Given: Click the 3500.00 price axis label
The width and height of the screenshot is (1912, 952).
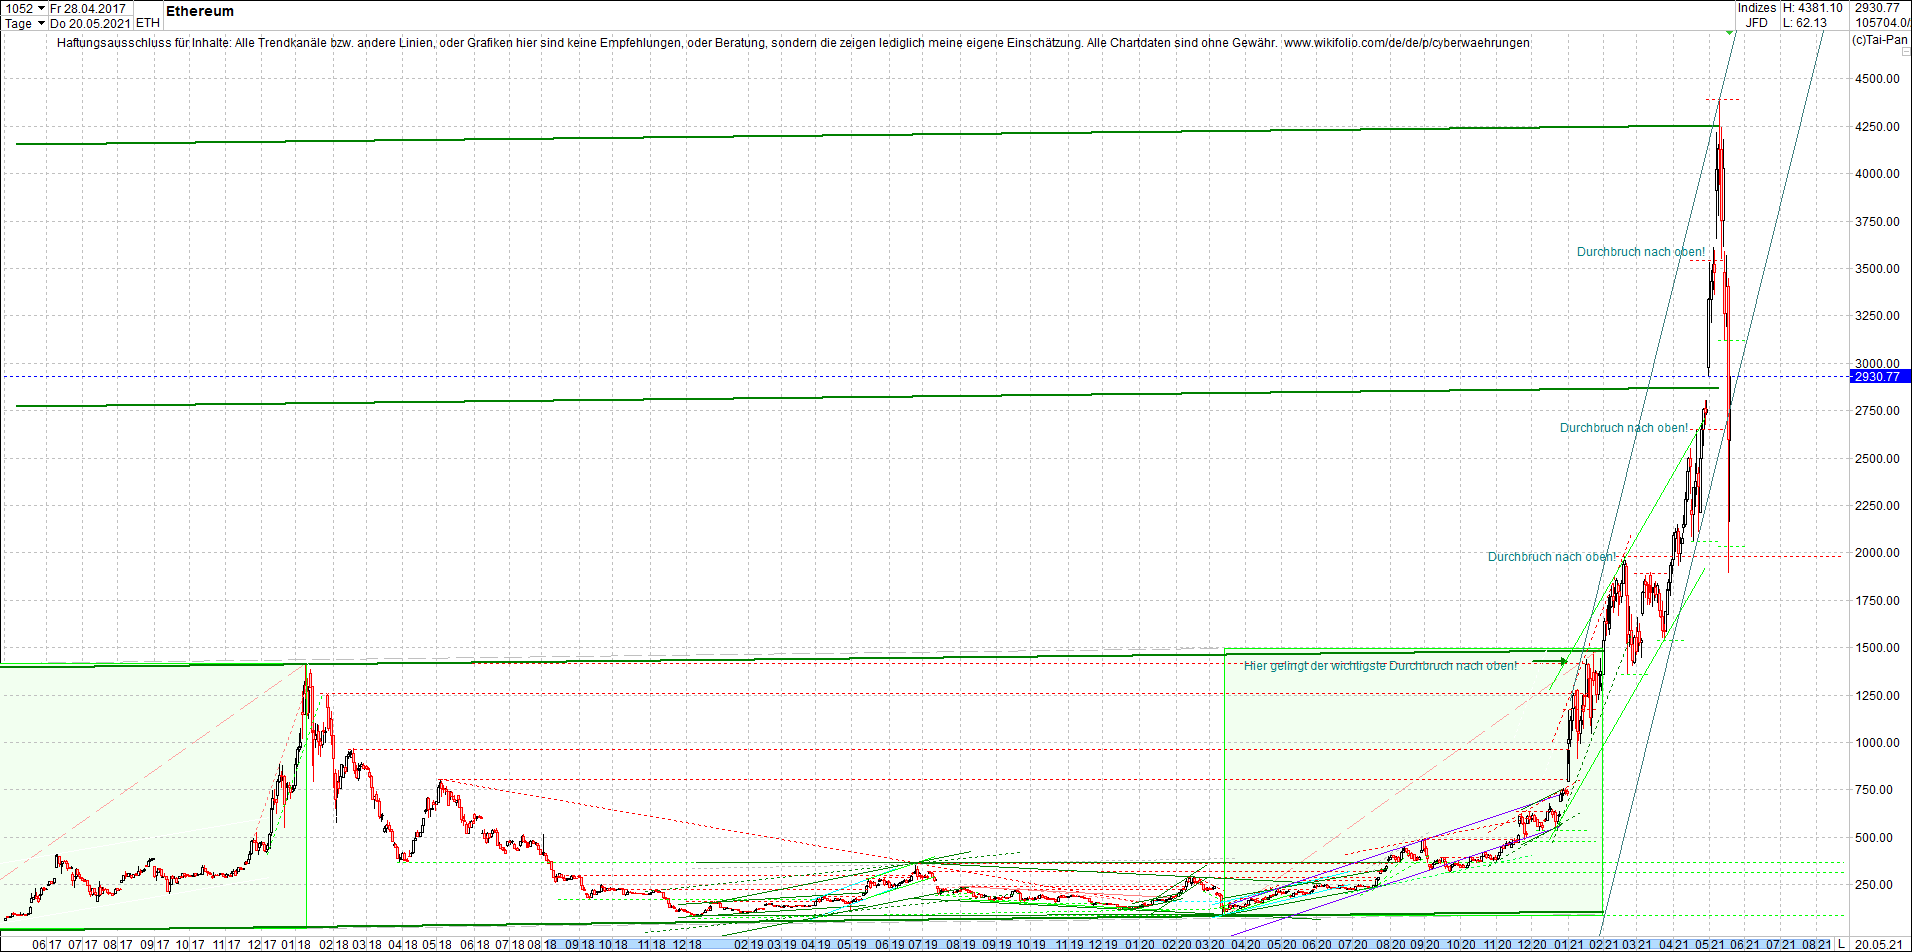Looking at the screenshot, I should point(1877,269).
